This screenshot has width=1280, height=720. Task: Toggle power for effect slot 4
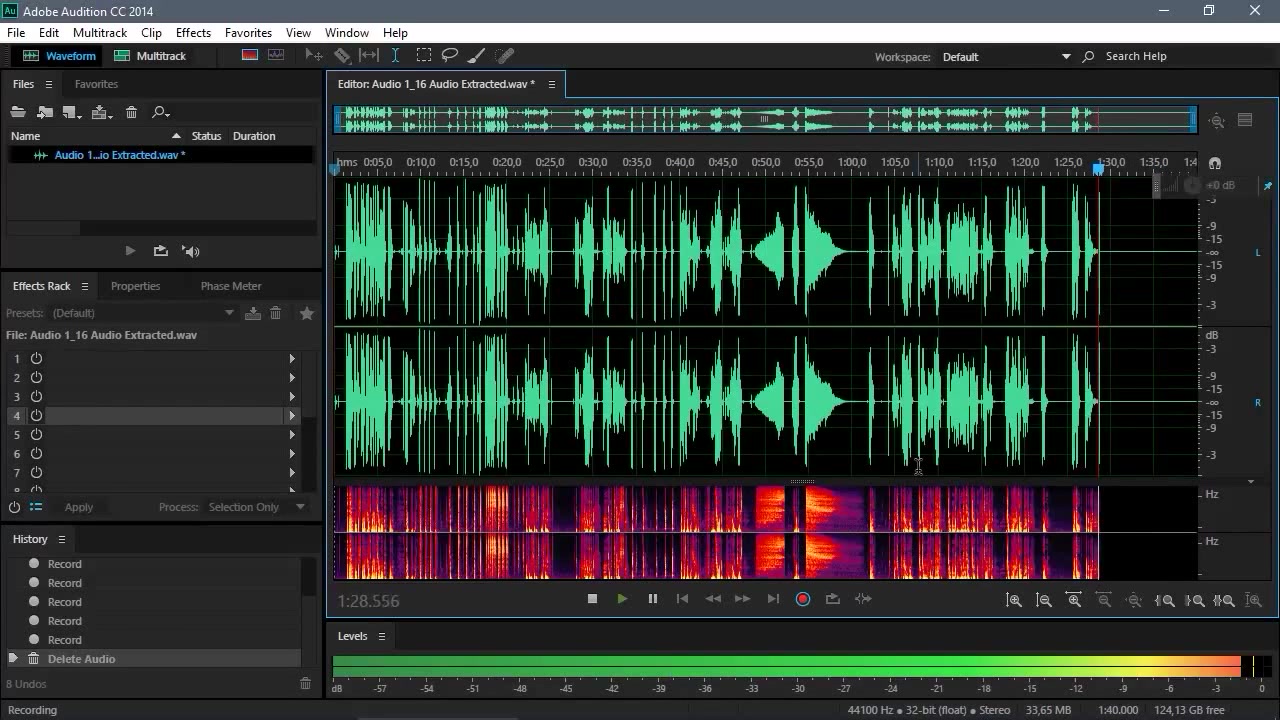[x=36, y=415]
